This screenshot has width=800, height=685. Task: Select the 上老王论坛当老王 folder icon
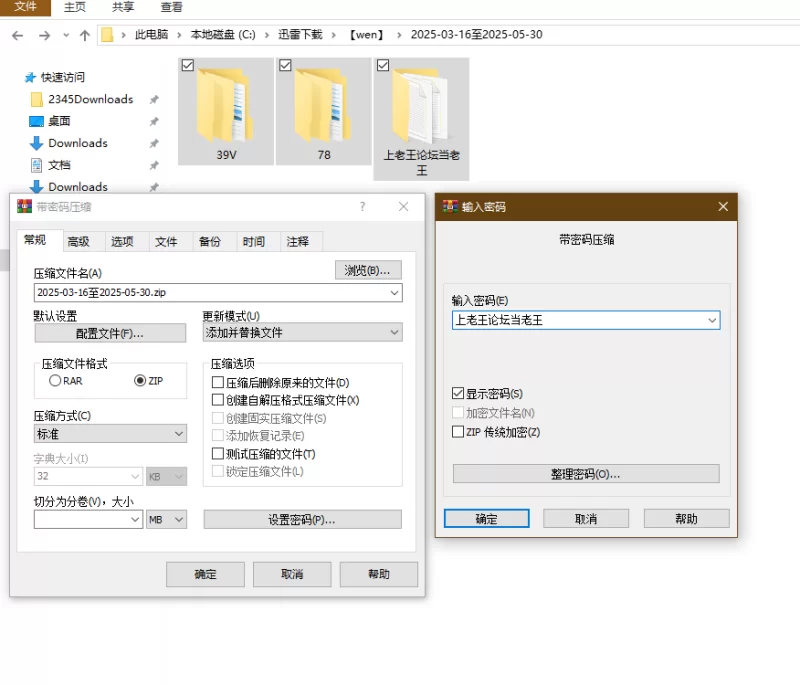click(x=421, y=108)
